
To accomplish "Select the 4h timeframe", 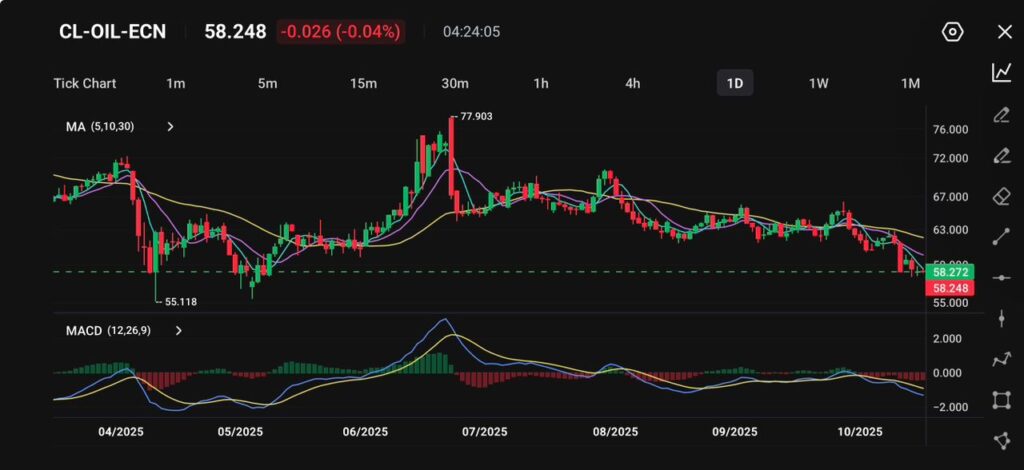I will (x=632, y=83).
